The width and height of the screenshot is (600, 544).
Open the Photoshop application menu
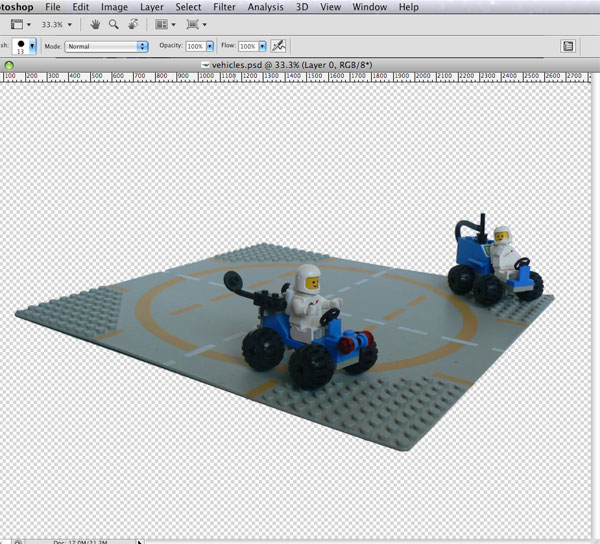pos(16,7)
